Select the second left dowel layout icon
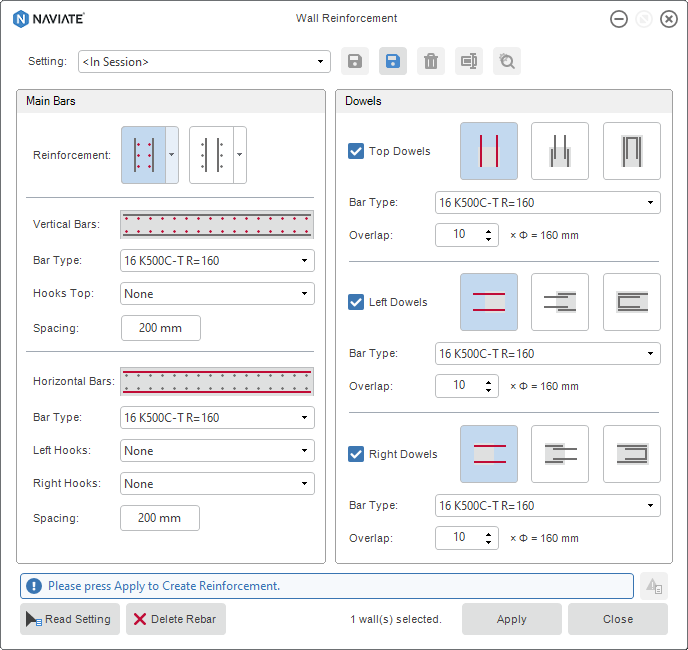 (559, 302)
